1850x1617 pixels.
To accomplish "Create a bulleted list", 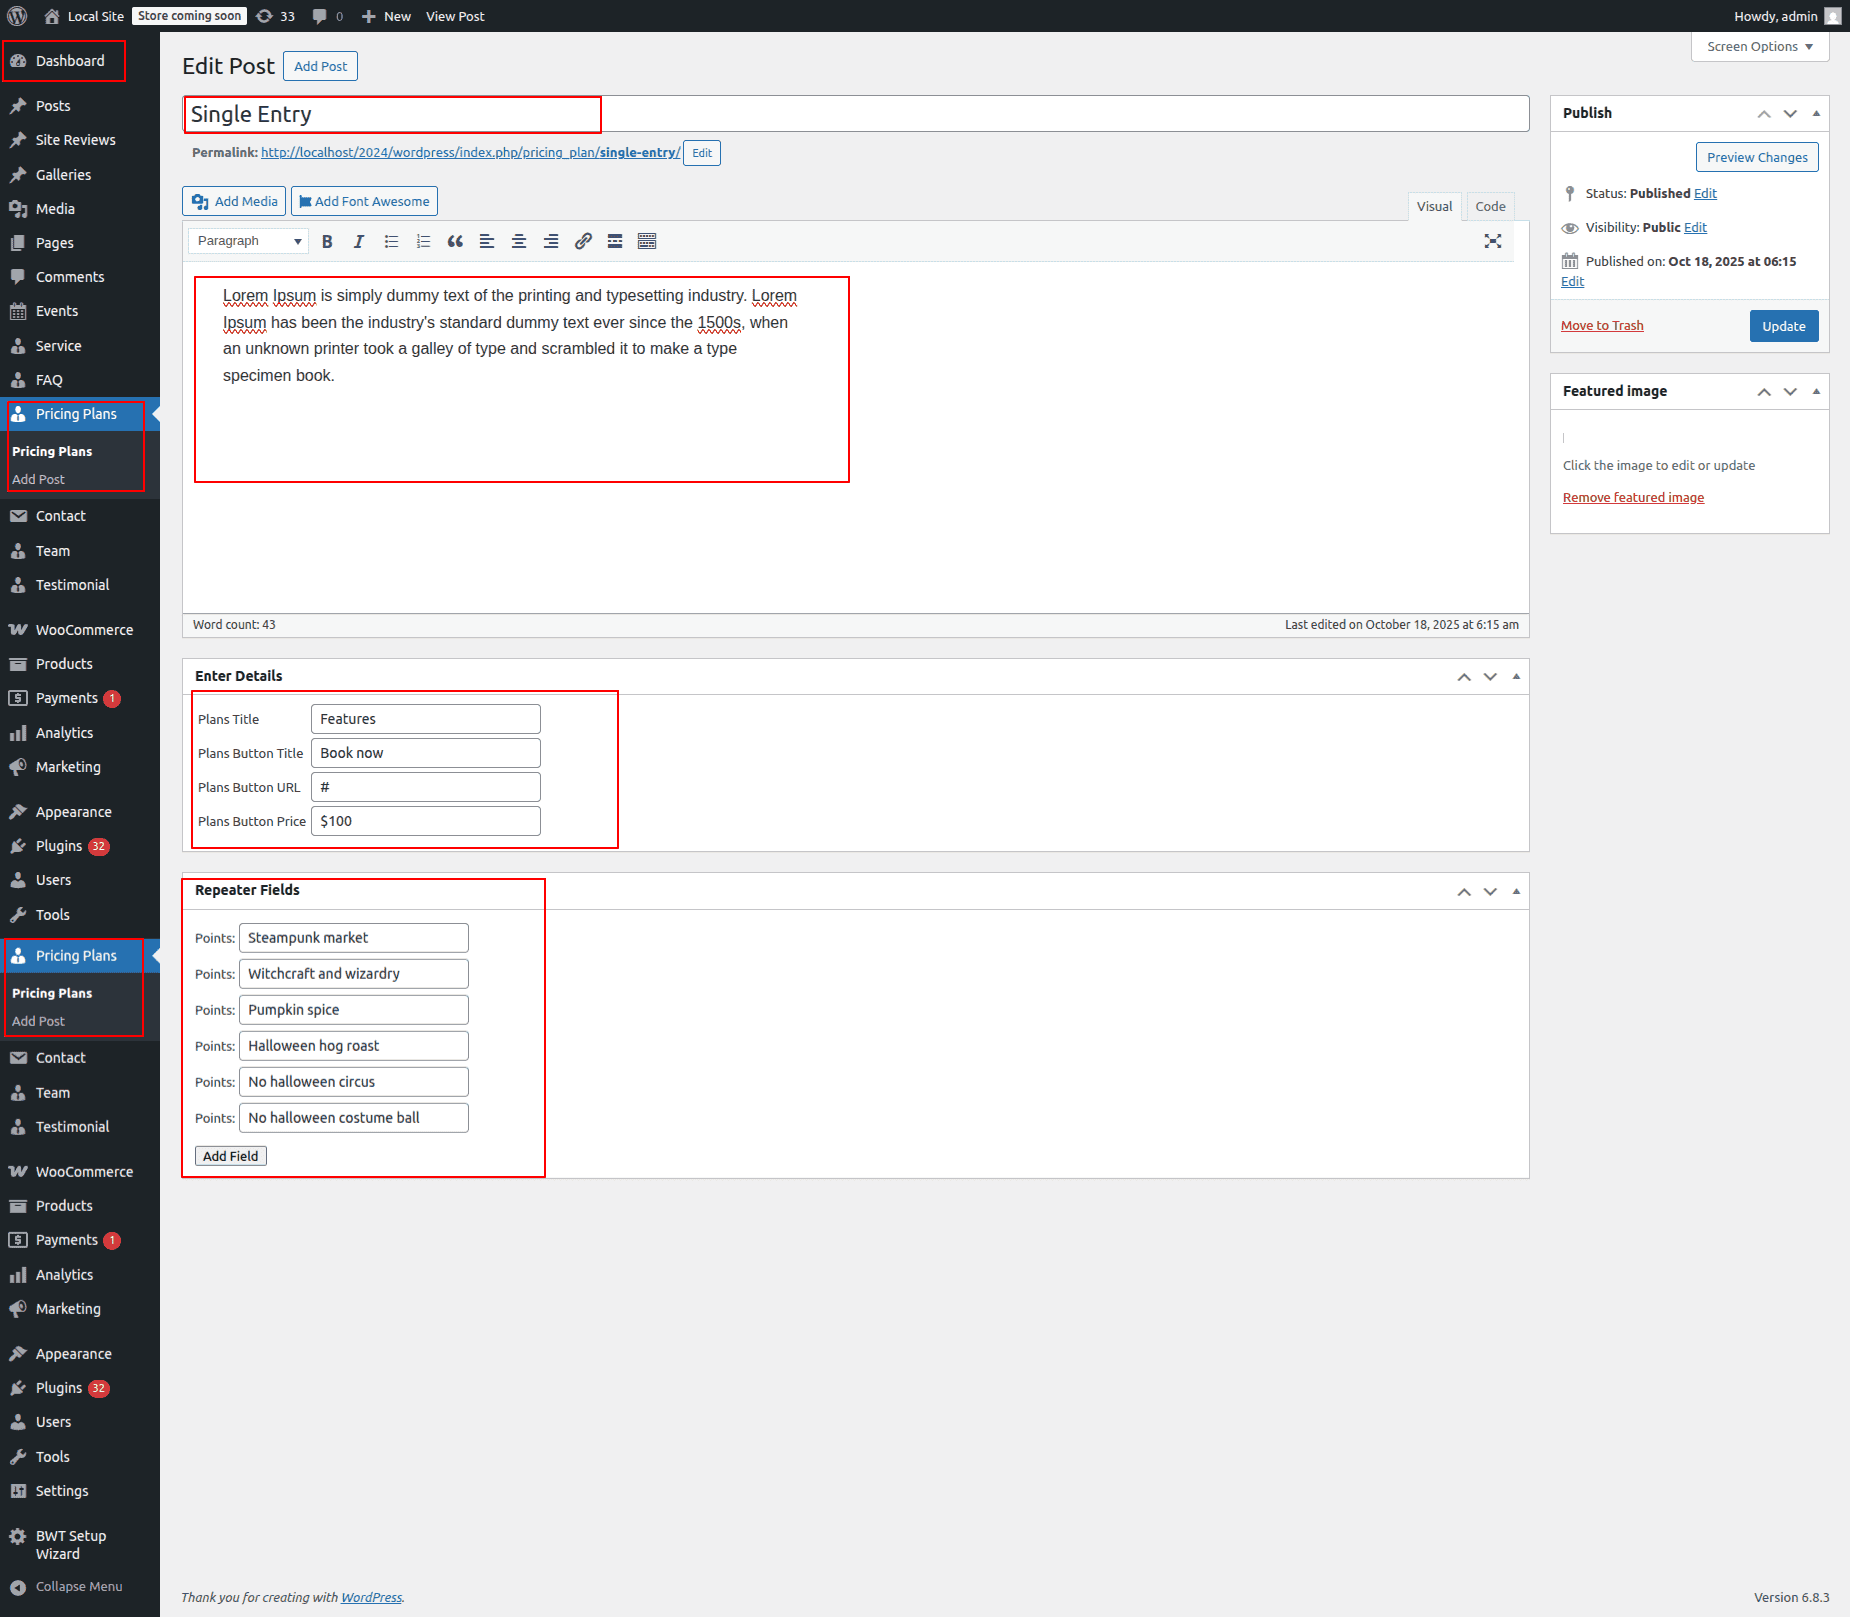I will [391, 241].
